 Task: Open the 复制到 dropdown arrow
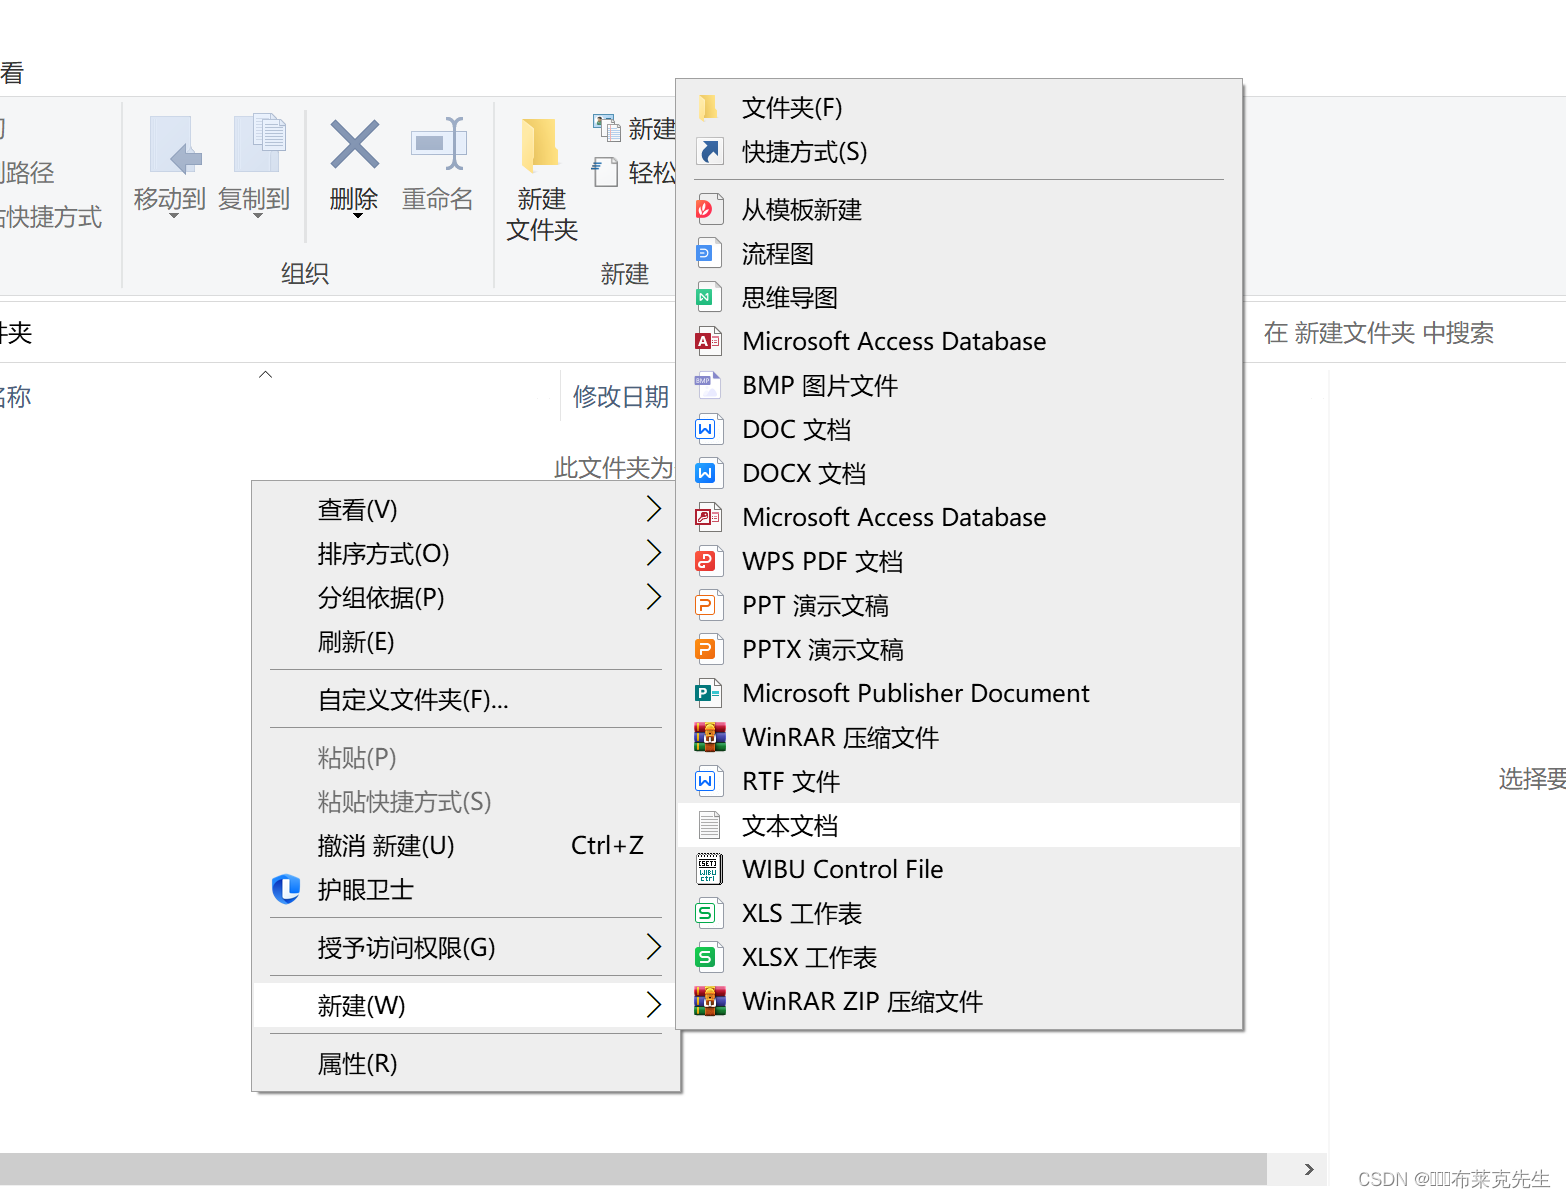[x=257, y=216]
